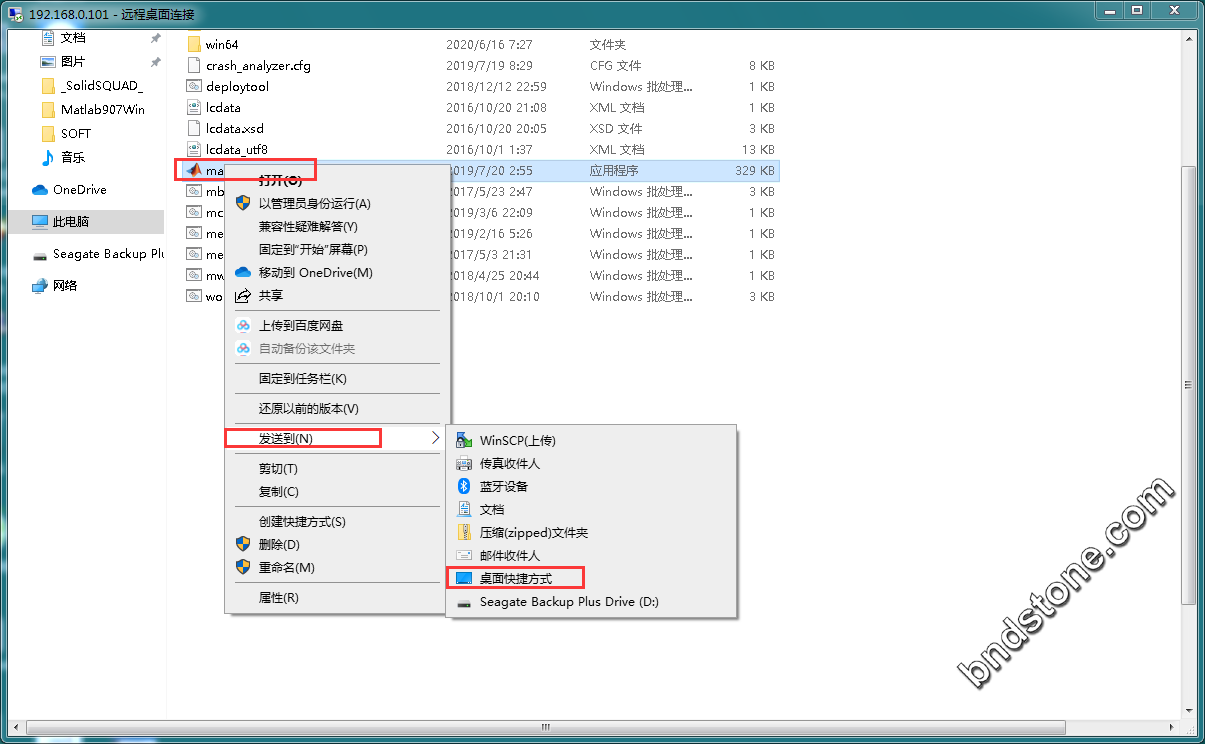Open This PC in navigation pane
This screenshot has height=744, width=1205.
point(70,222)
